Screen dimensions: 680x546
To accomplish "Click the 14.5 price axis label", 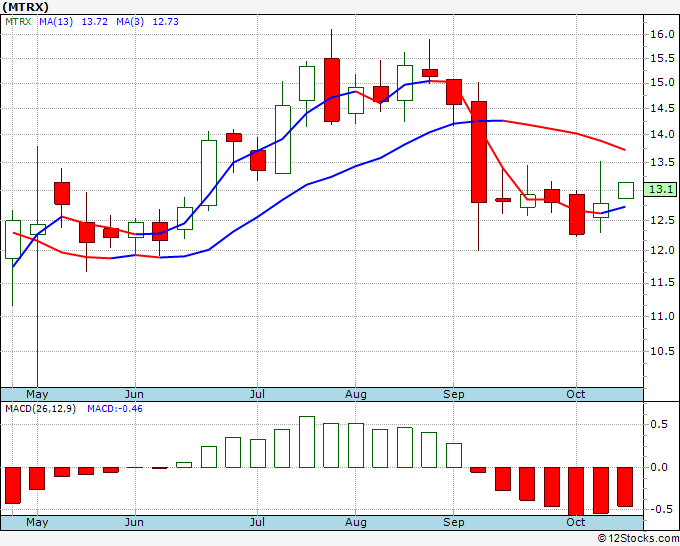I will tap(662, 108).
